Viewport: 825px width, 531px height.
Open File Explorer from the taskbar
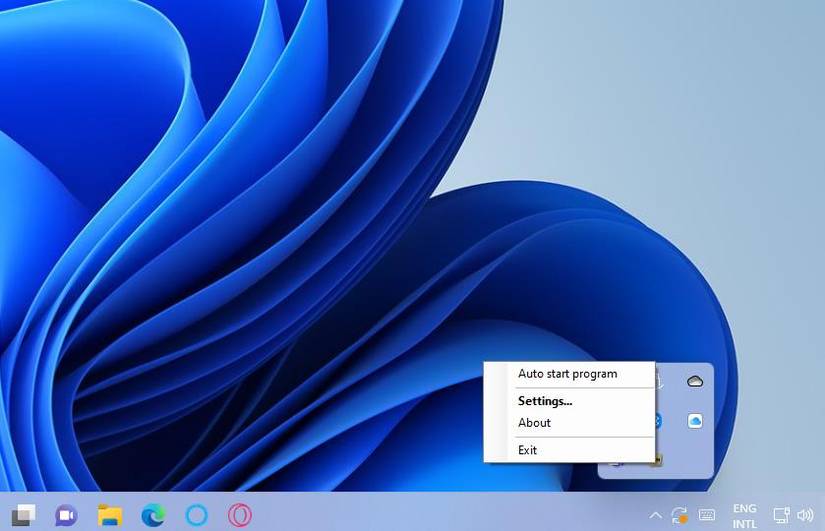(110, 515)
